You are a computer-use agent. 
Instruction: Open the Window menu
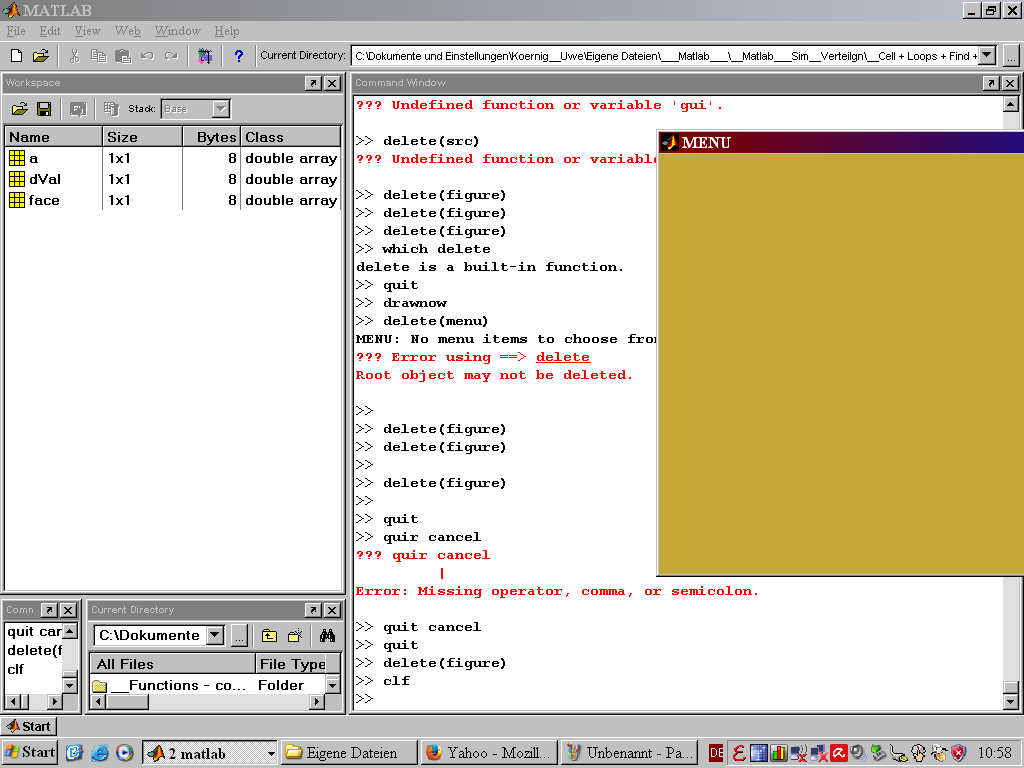[177, 31]
